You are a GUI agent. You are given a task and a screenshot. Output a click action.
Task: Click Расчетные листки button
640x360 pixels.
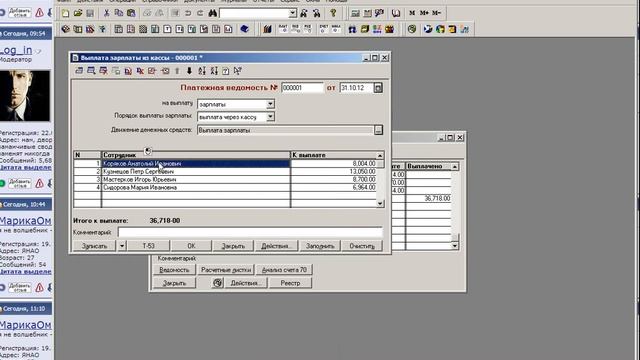pos(226,270)
